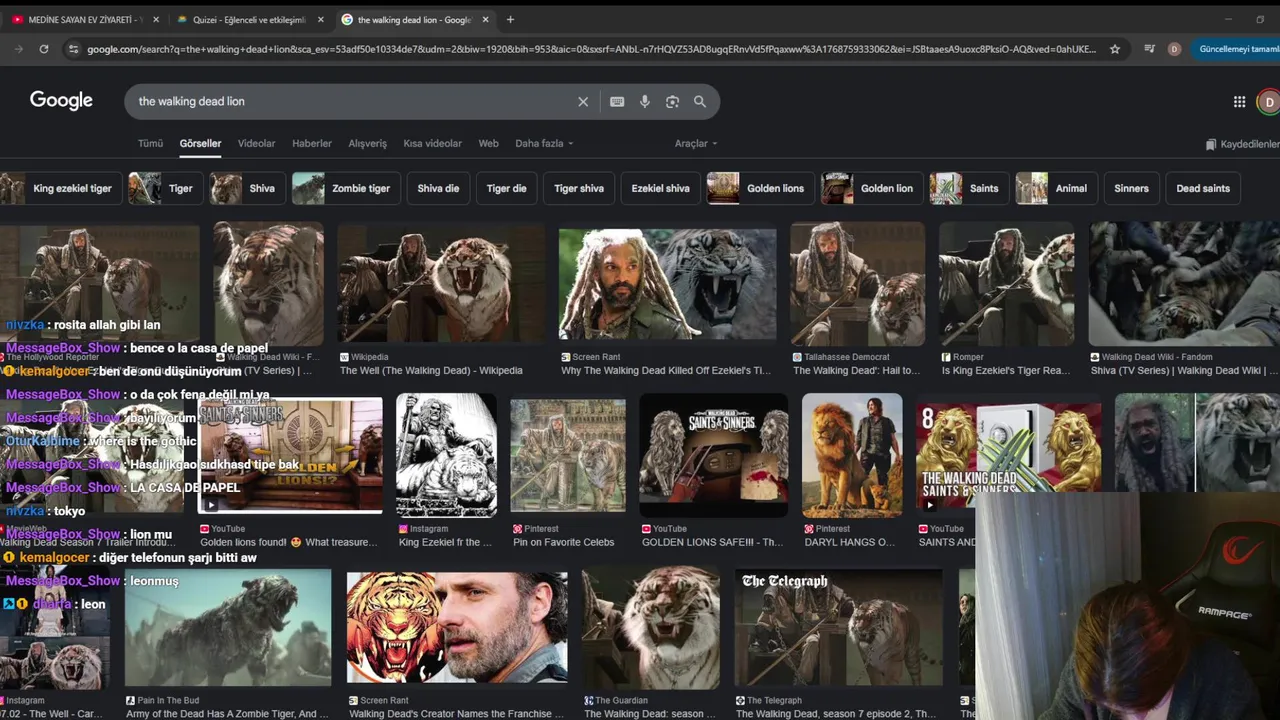This screenshot has height=720, width=1280.
Task: Filter by Tiger die chip
Action: 506,188
